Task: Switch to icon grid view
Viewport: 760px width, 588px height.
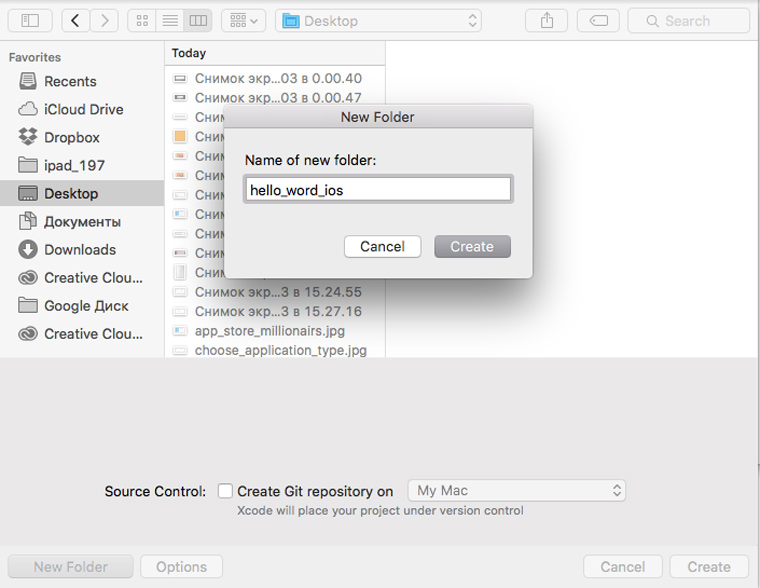Action: pyautogui.click(x=142, y=21)
